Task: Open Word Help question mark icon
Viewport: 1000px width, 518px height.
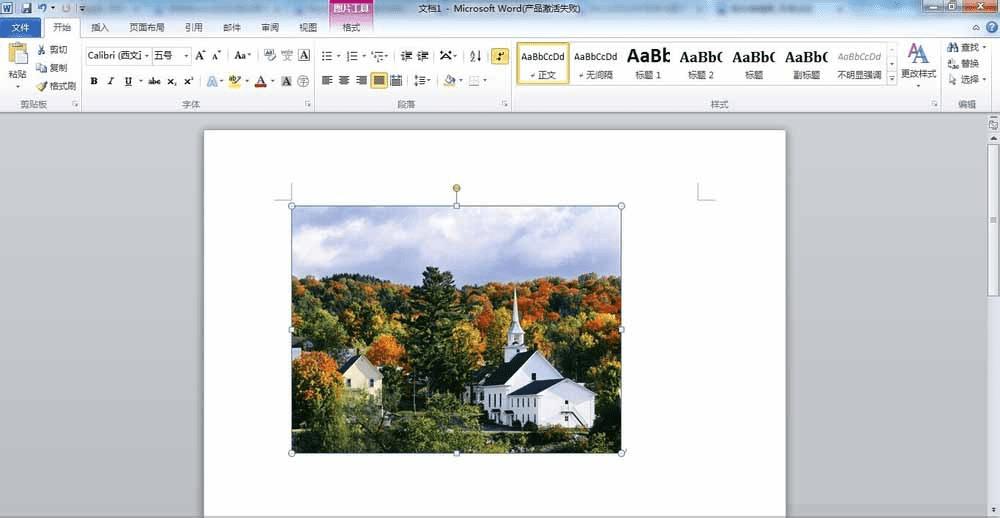Action: coord(992,27)
